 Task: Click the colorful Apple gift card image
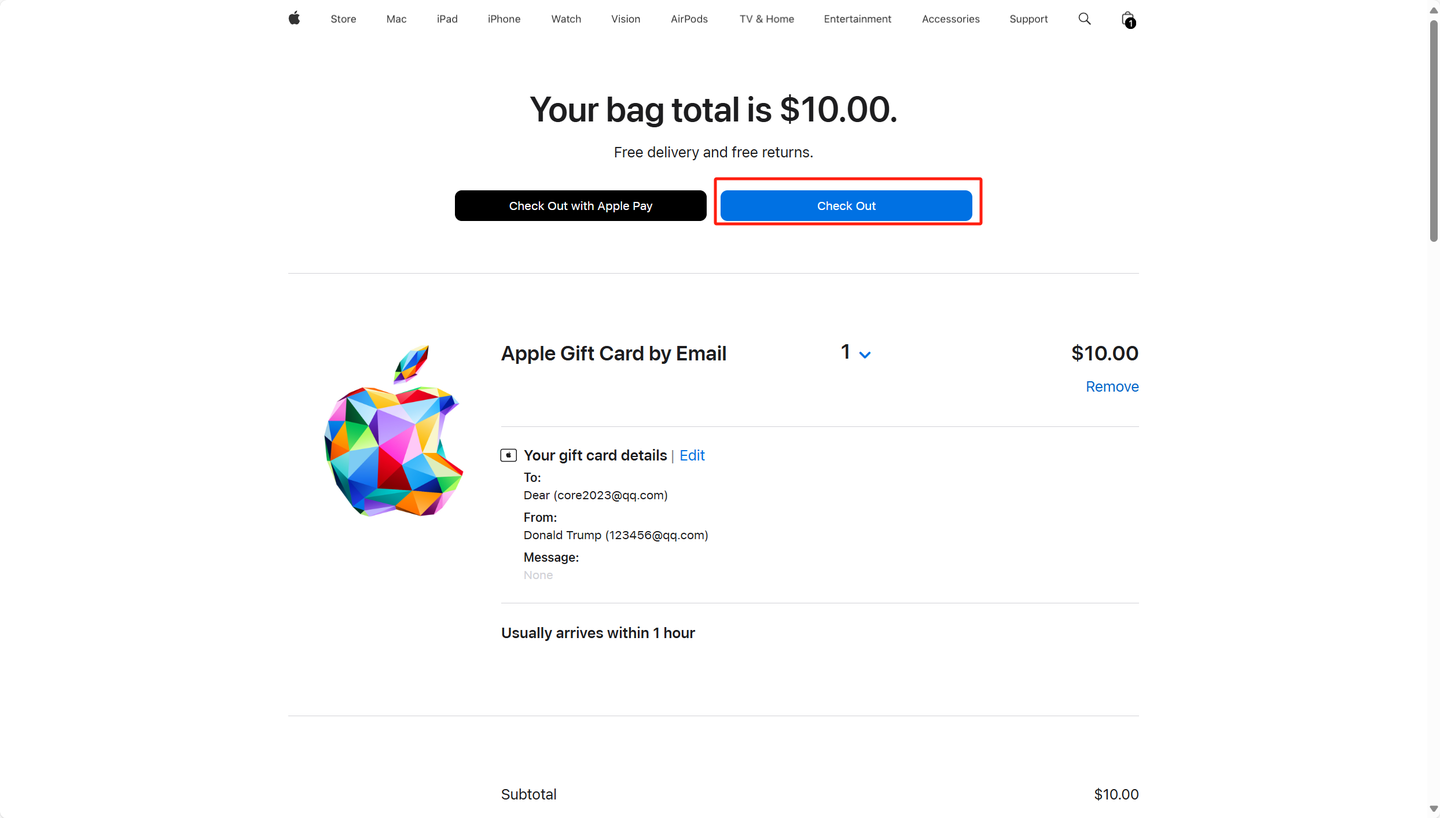394,431
